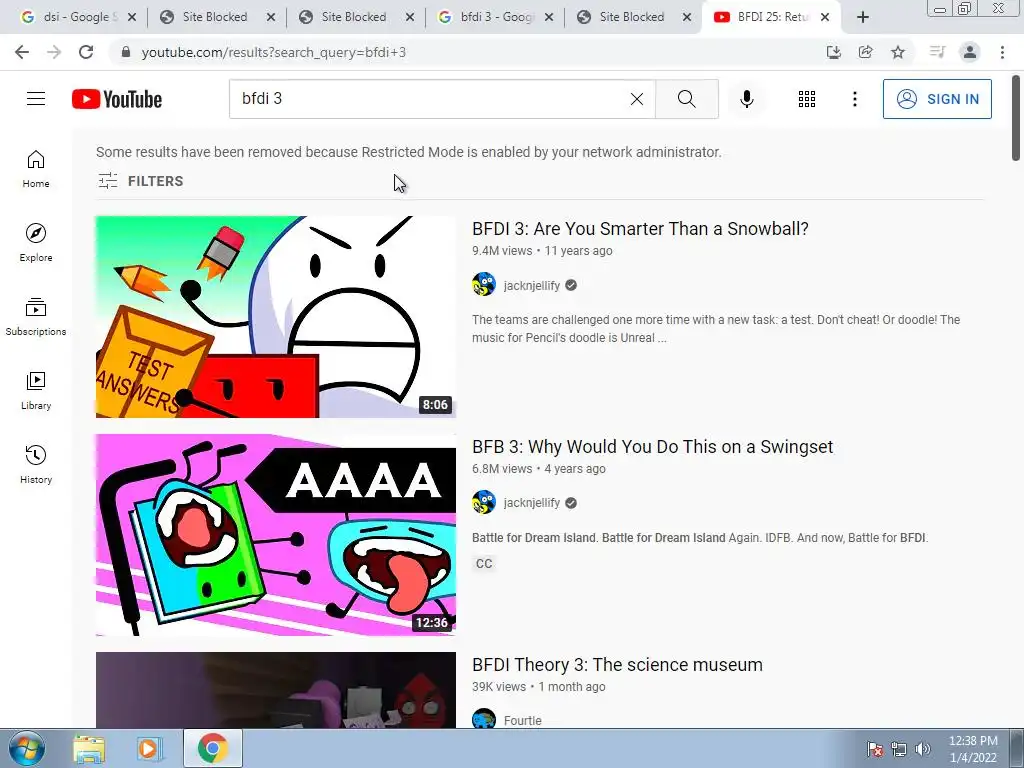Start voice search with the microphone
Image resolution: width=1024 pixels, height=768 pixels.
(747, 99)
